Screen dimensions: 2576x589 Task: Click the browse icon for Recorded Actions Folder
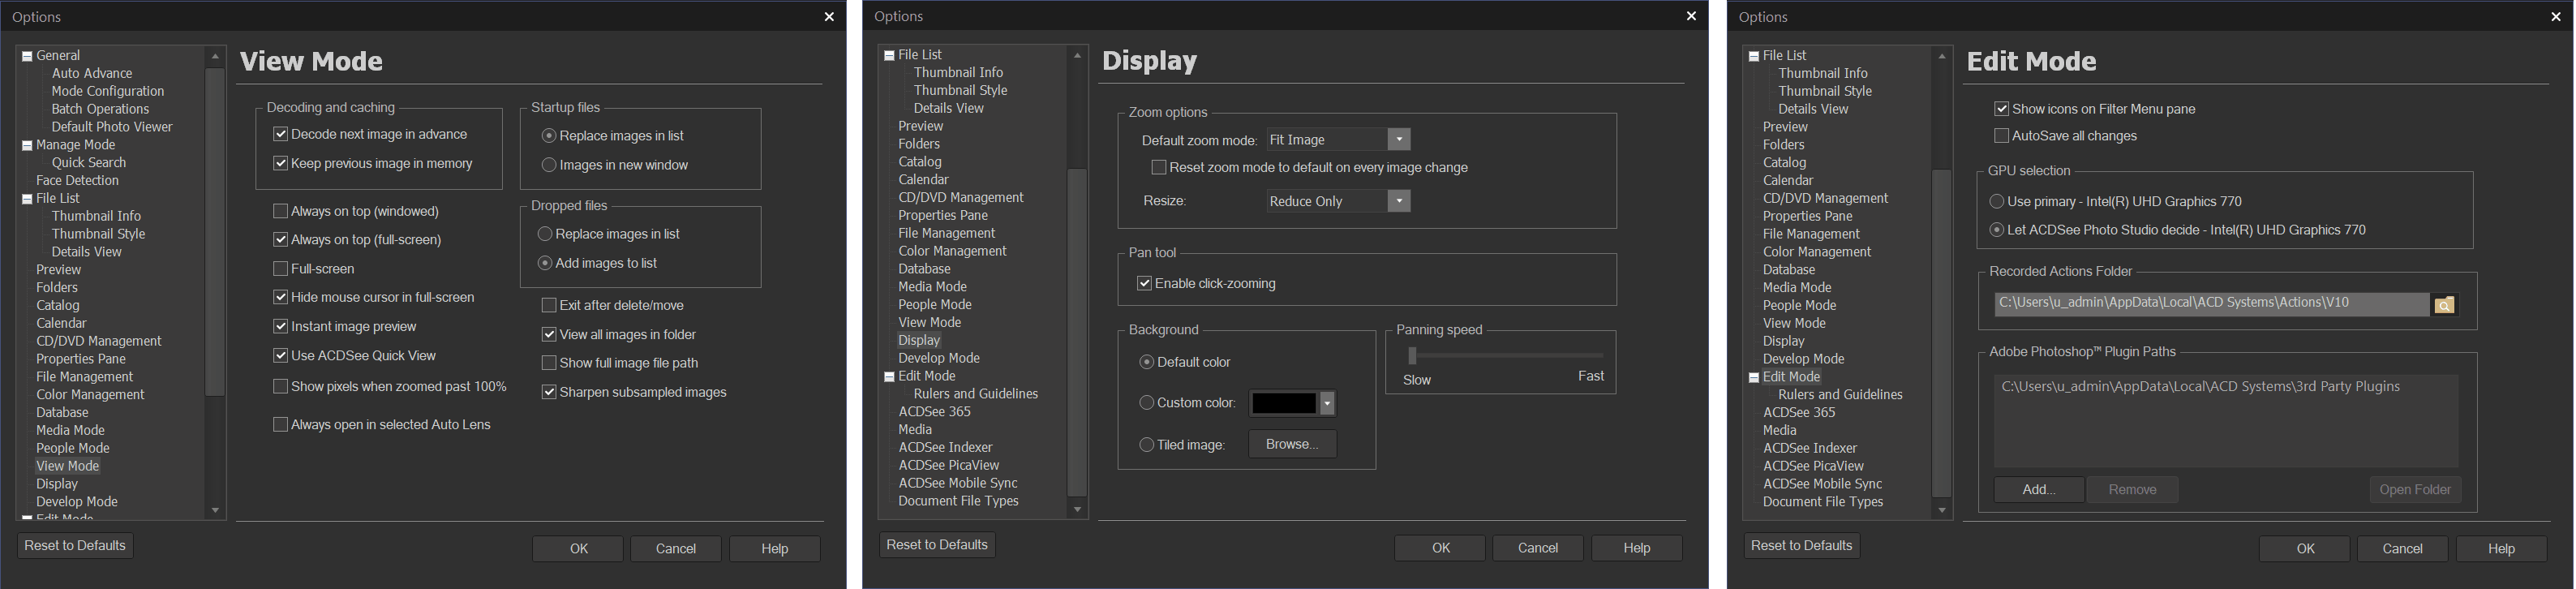2444,305
